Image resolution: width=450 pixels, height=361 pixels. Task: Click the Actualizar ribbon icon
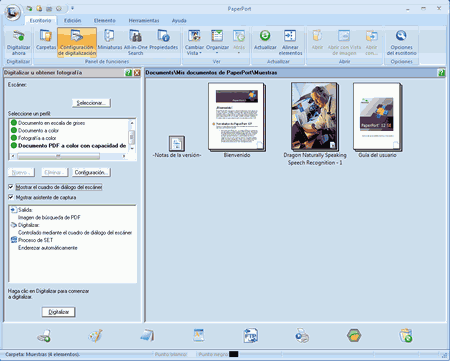[265, 40]
